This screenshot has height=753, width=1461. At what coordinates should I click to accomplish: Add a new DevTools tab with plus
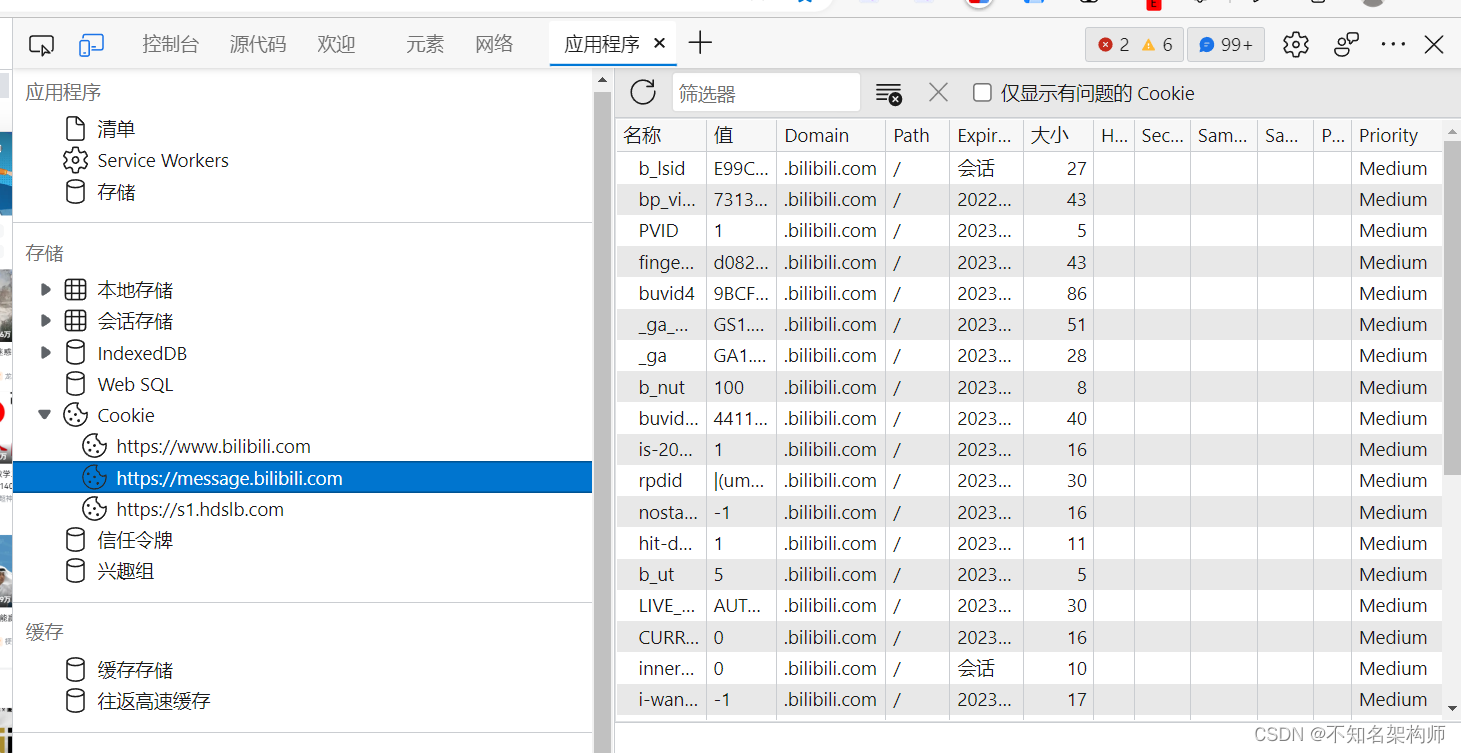pos(700,43)
